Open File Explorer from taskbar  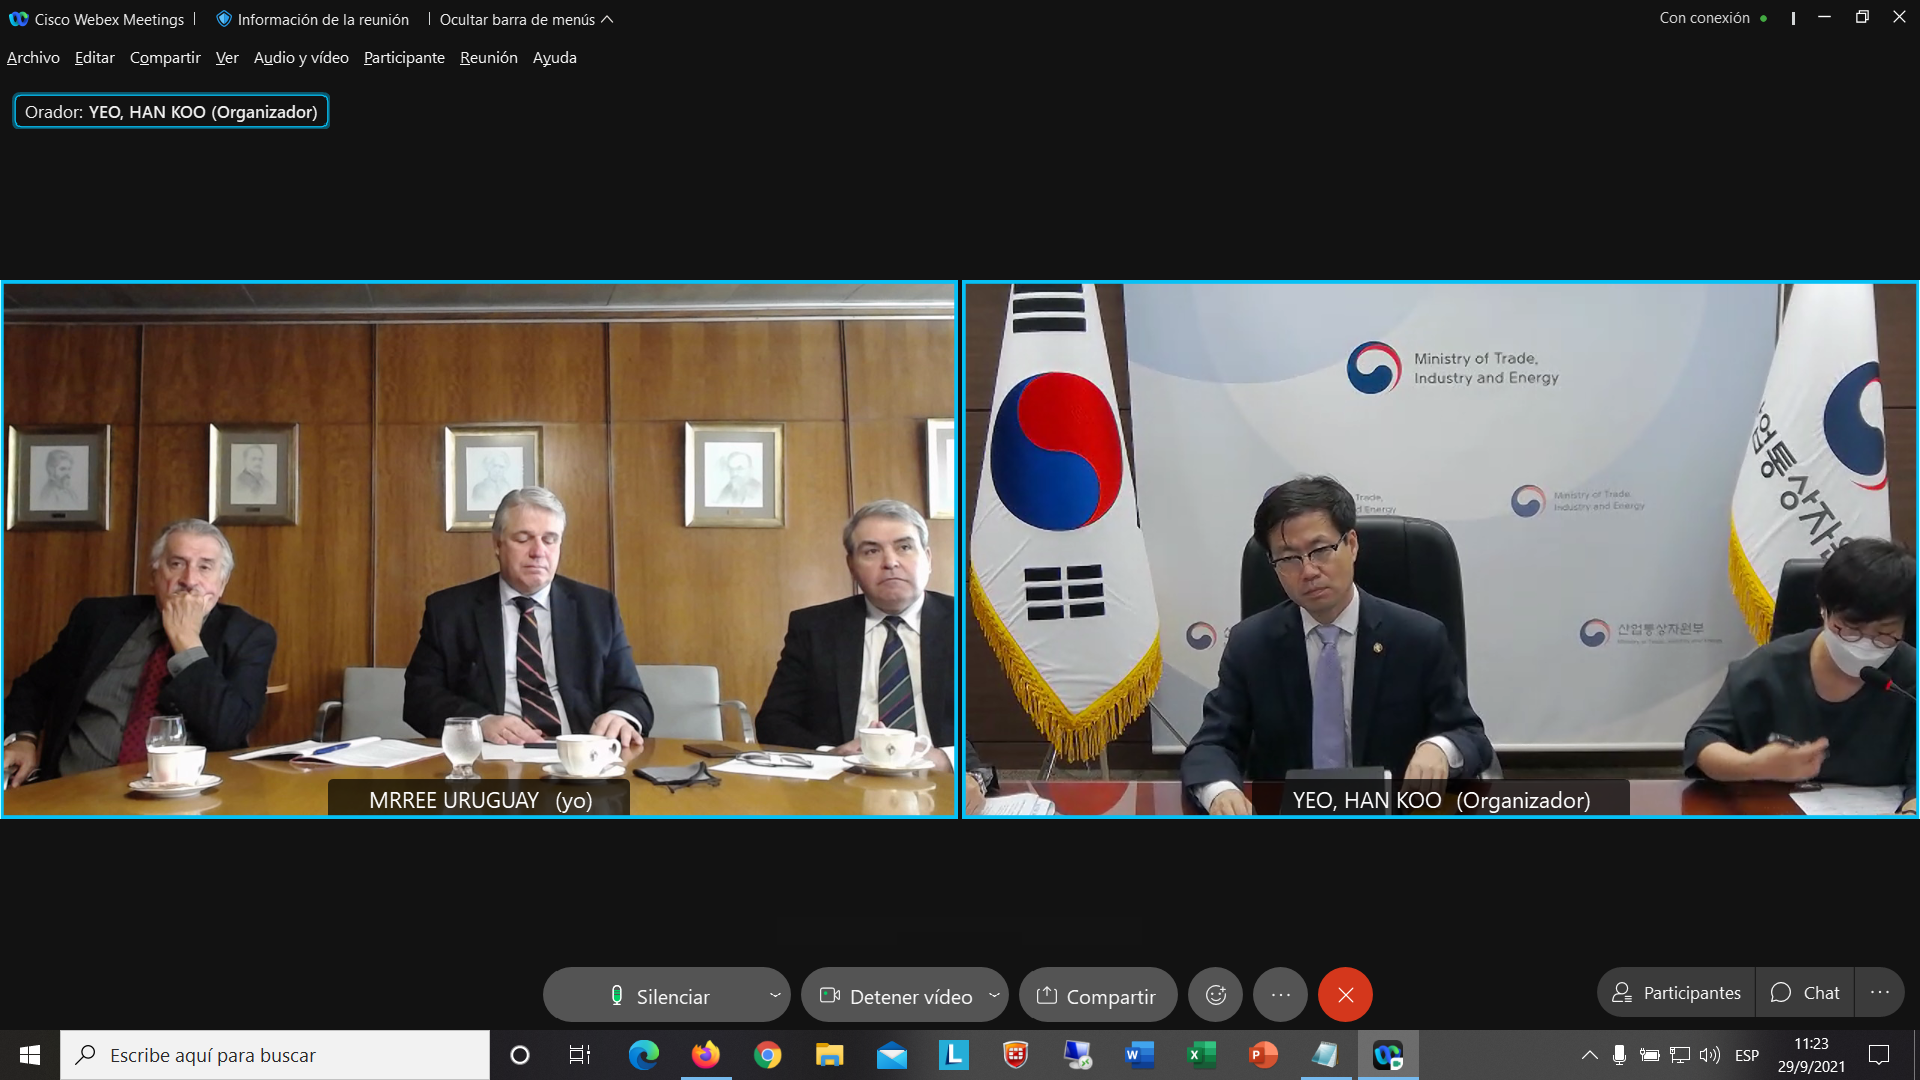[x=829, y=1055]
